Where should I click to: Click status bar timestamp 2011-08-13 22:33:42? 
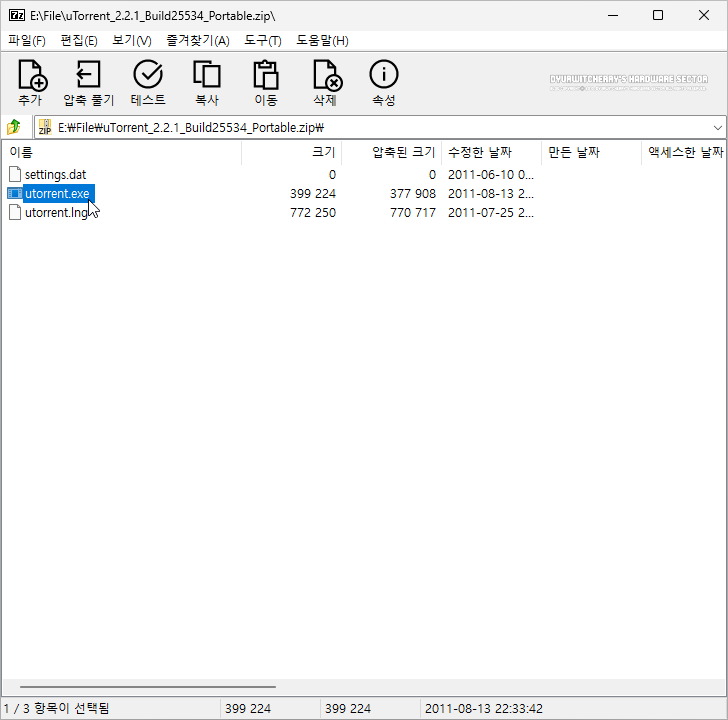point(483,708)
